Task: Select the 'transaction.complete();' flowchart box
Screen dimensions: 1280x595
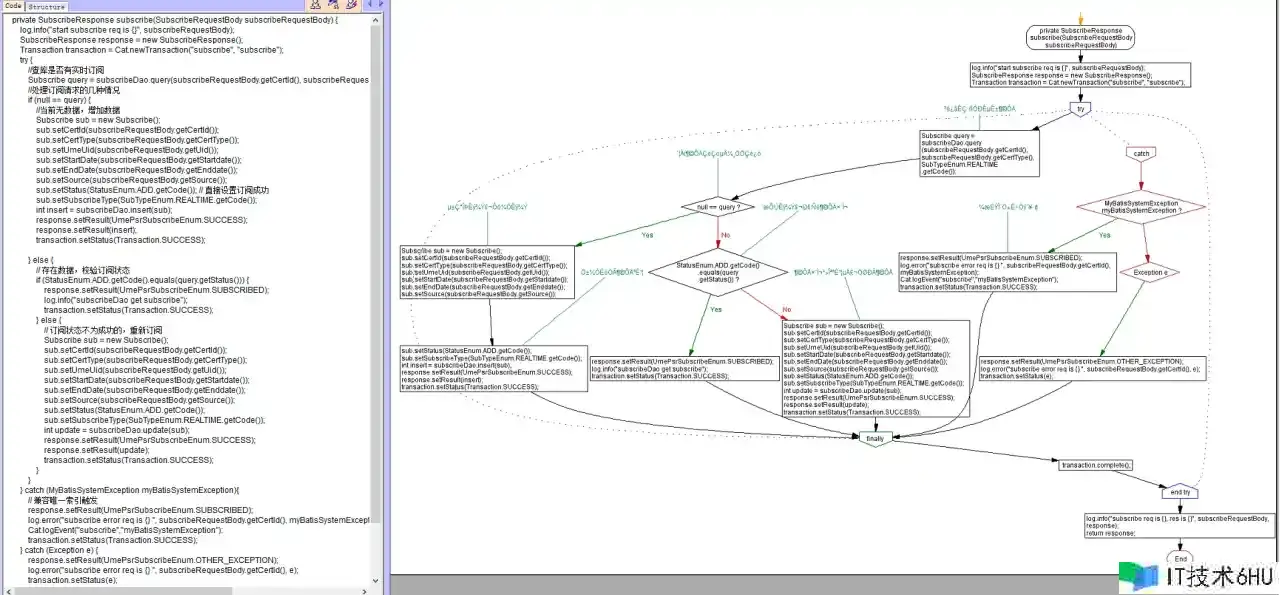Action: pos(1096,465)
